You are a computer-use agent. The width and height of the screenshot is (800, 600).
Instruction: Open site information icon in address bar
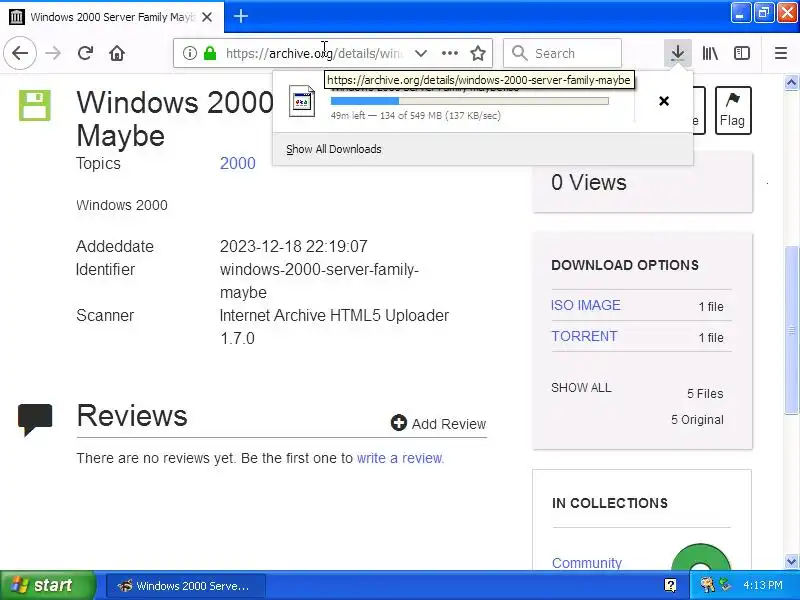point(189,53)
